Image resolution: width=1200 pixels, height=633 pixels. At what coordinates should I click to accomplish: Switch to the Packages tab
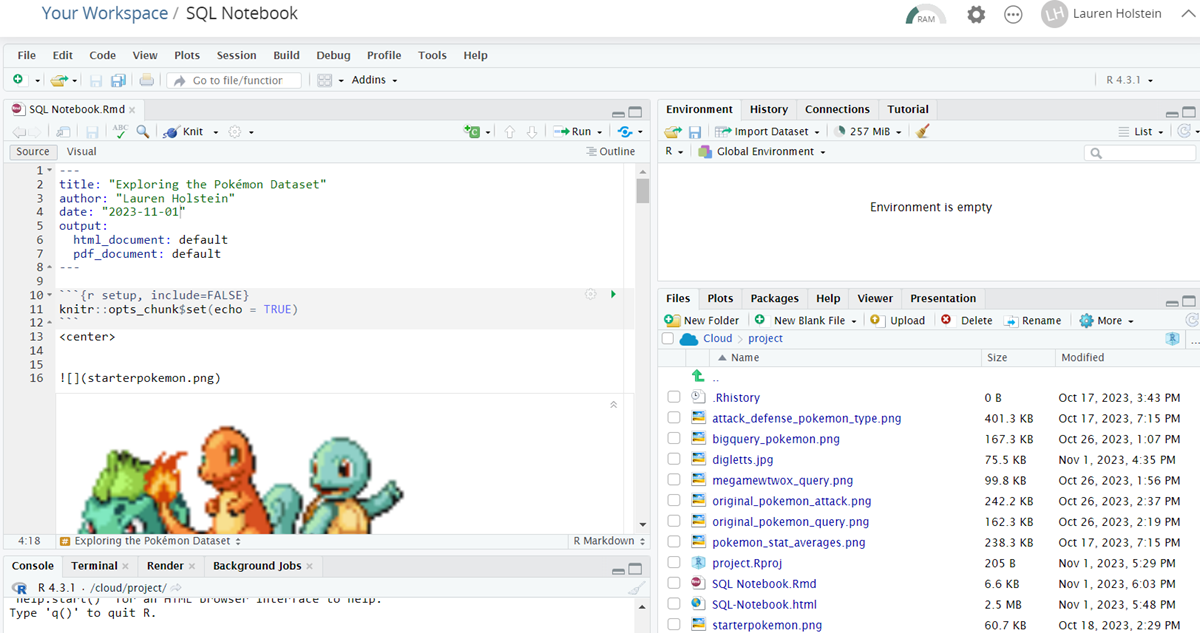[x=774, y=298]
